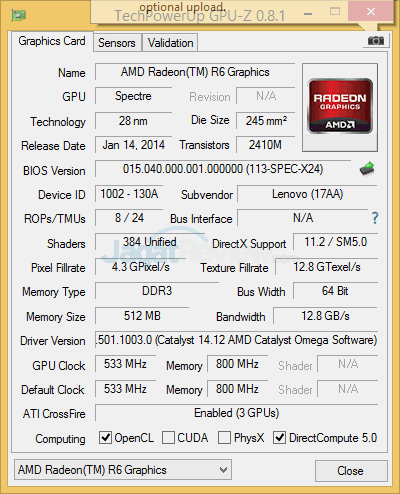Viewport: 400px width, 494px height.
Task: Maximize the GPU-Z window
Action: point(335,12)
